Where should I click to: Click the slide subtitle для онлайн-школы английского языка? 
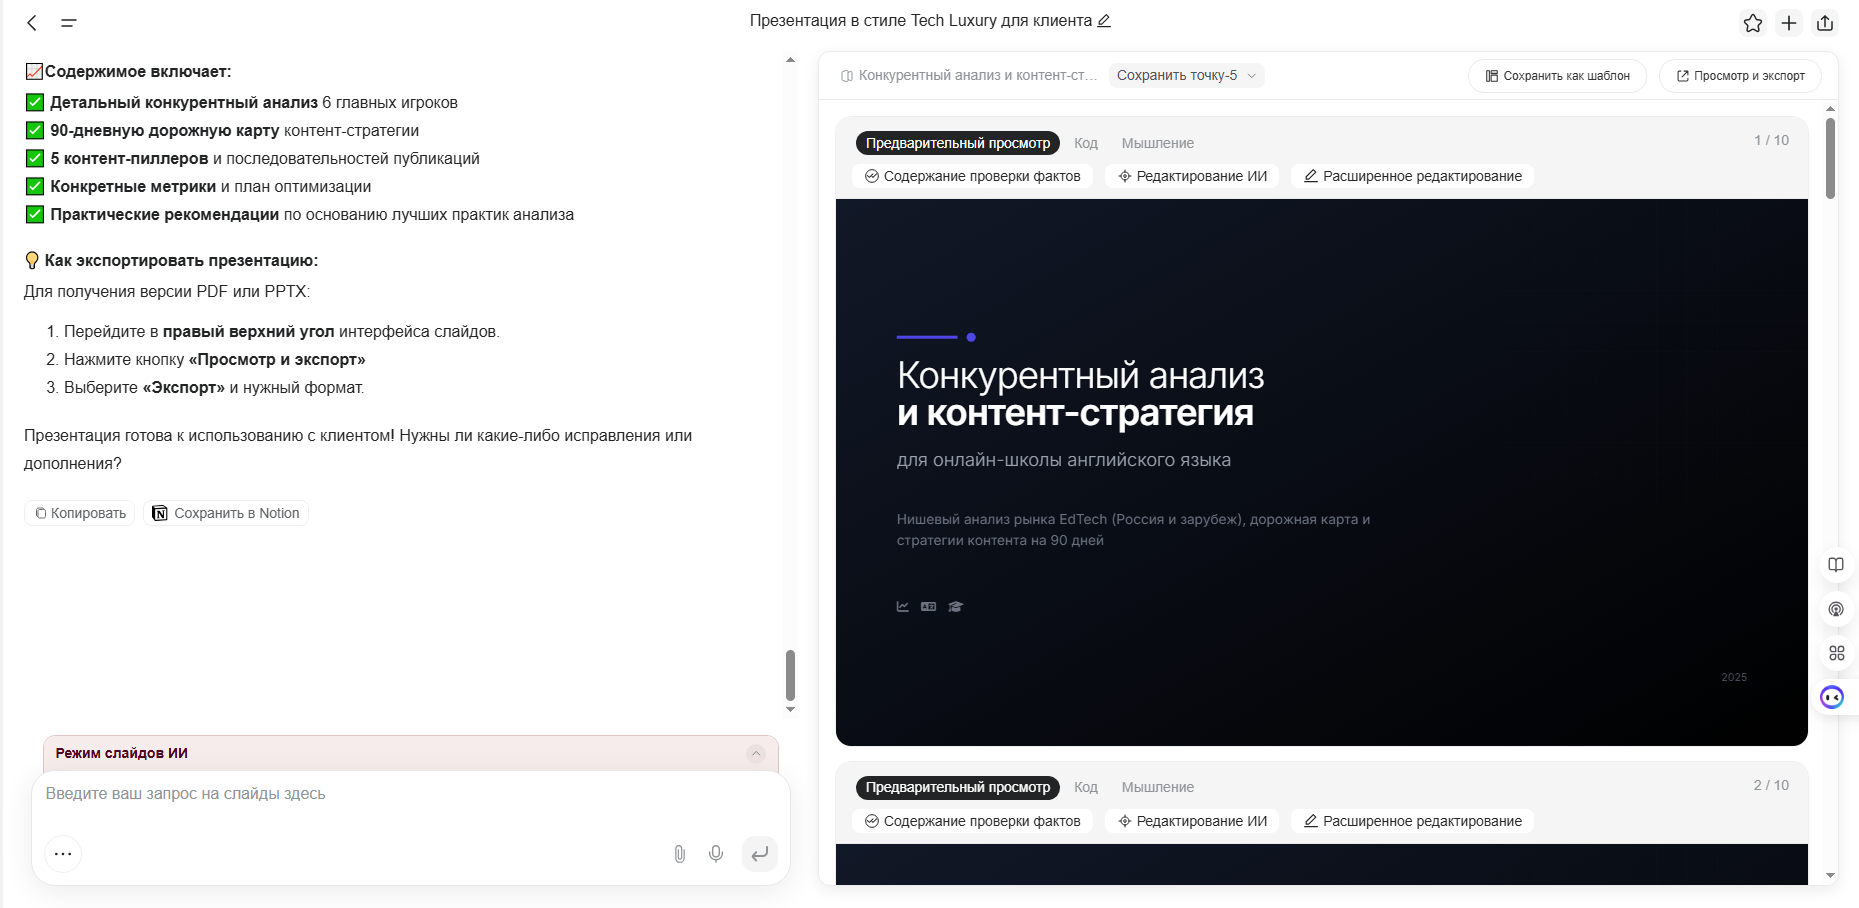click(1064, 460)
